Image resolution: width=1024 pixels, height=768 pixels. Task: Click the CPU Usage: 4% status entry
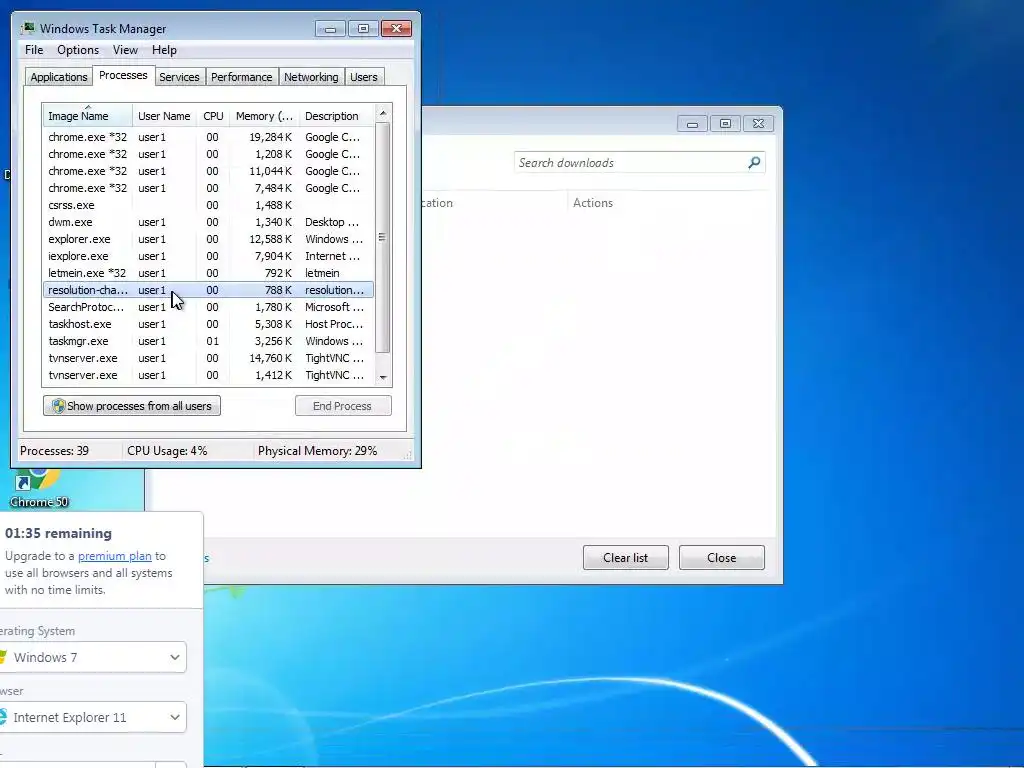click(x=167, y=451)
